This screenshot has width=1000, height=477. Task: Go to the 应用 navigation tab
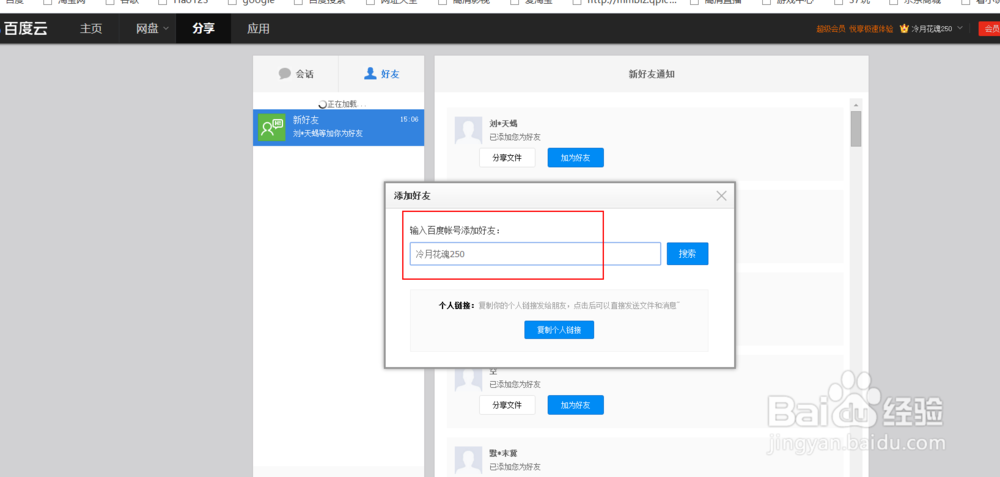tap(258, 29)
